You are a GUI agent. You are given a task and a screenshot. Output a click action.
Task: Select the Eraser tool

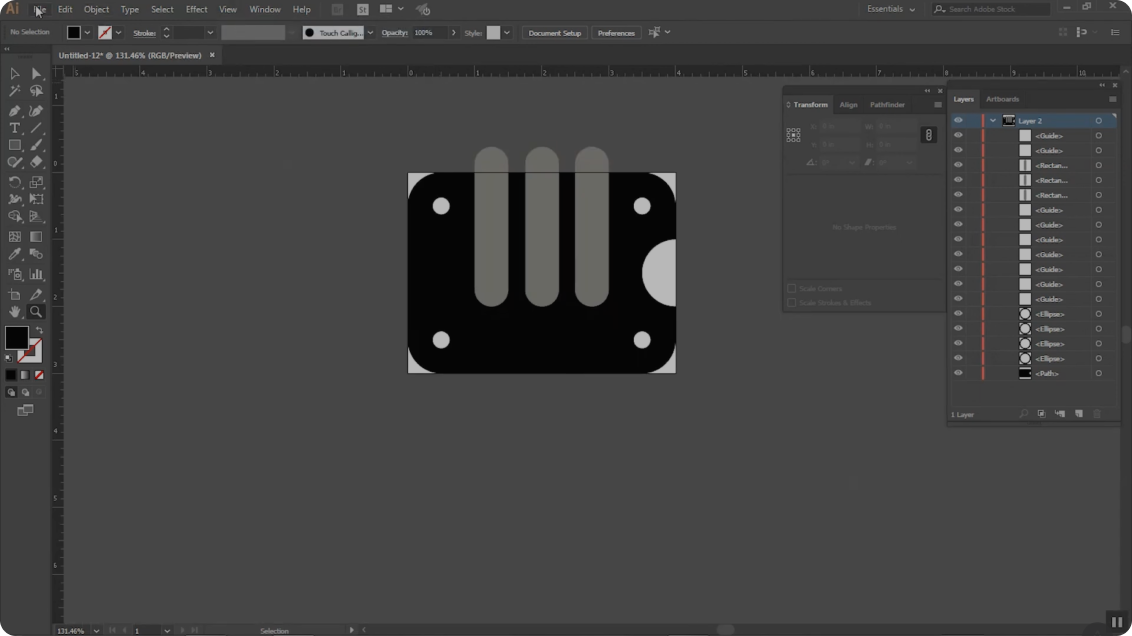pos(36,162)
